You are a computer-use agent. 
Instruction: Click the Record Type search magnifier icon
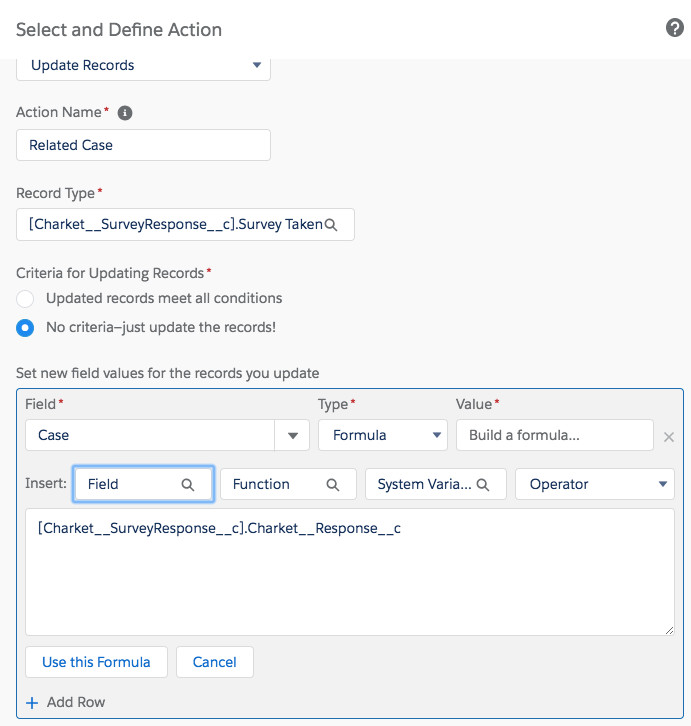pyautogui.click(x=333, y=225)
